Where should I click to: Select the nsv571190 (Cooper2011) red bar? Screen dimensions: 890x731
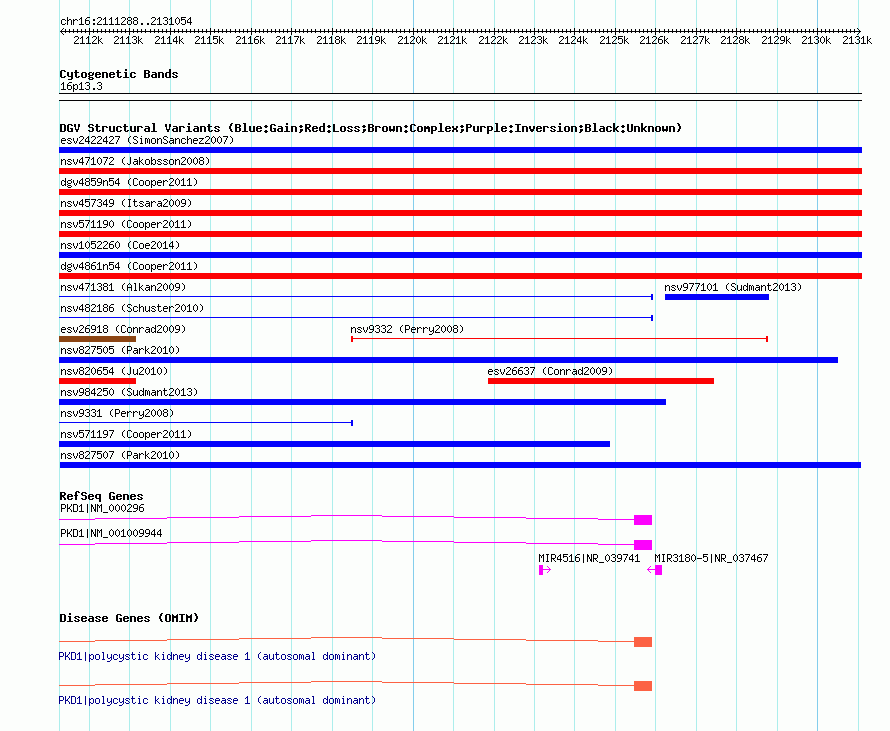pyautogui.click(x=460, y=234)
